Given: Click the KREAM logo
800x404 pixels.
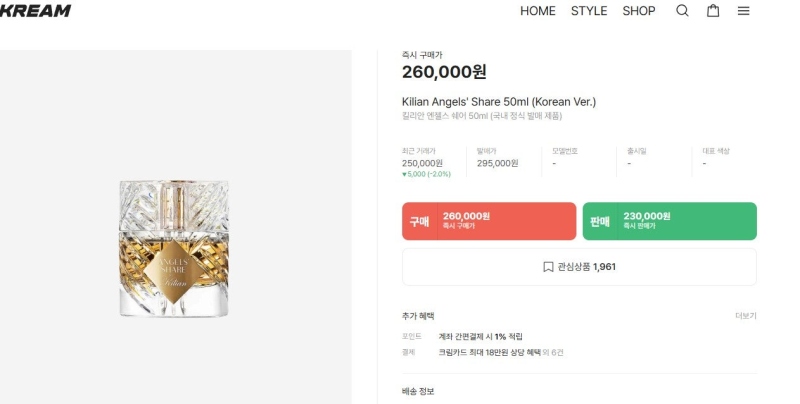Looking at the screenshot, I should pyautogui.click(x=35, y=11).
